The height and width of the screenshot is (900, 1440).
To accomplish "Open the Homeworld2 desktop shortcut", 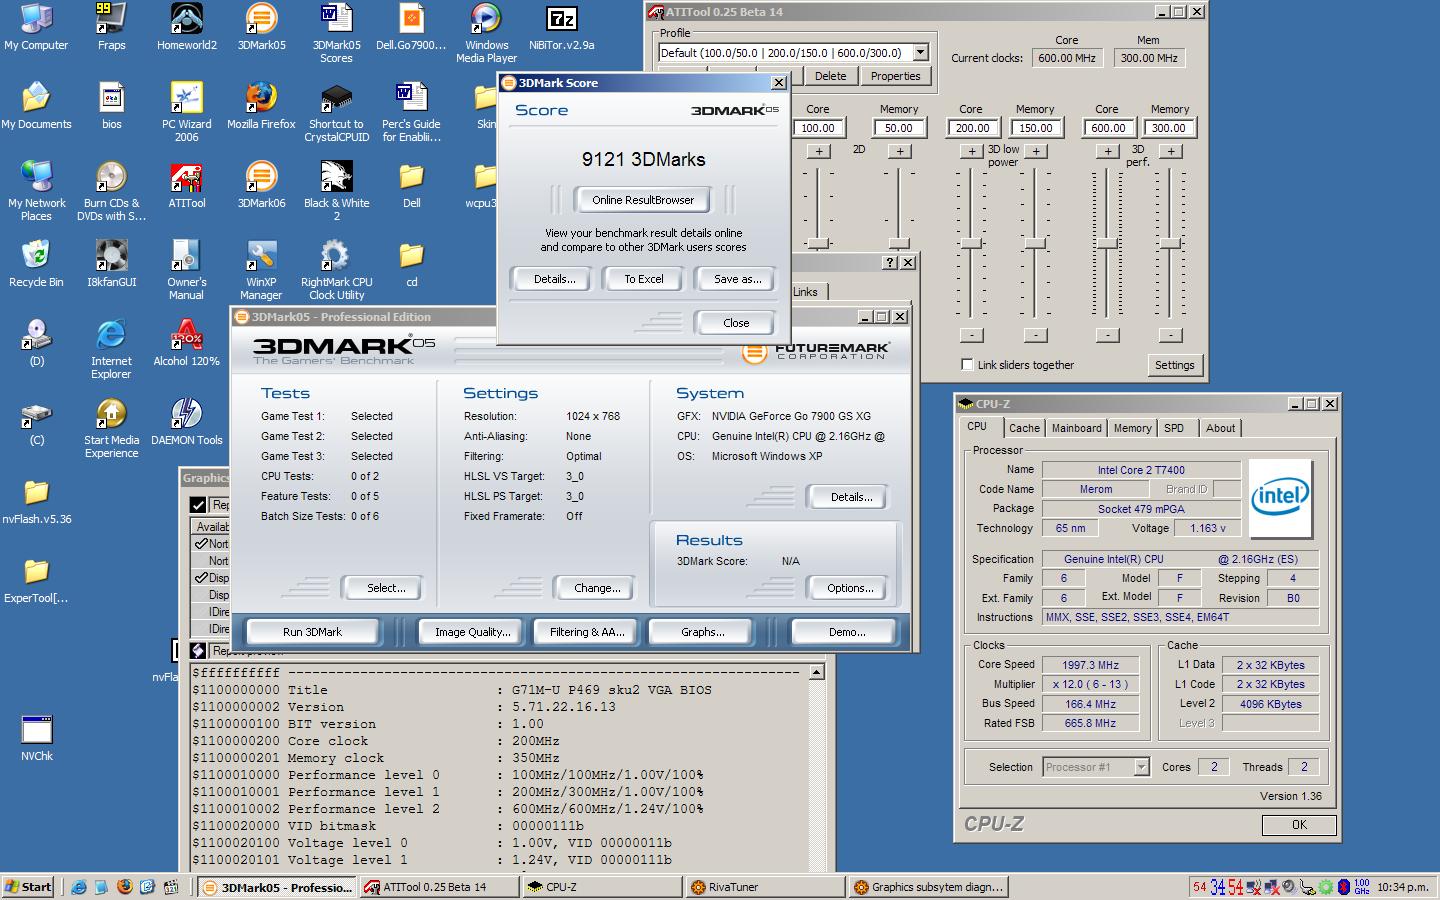I will point(186,26).
